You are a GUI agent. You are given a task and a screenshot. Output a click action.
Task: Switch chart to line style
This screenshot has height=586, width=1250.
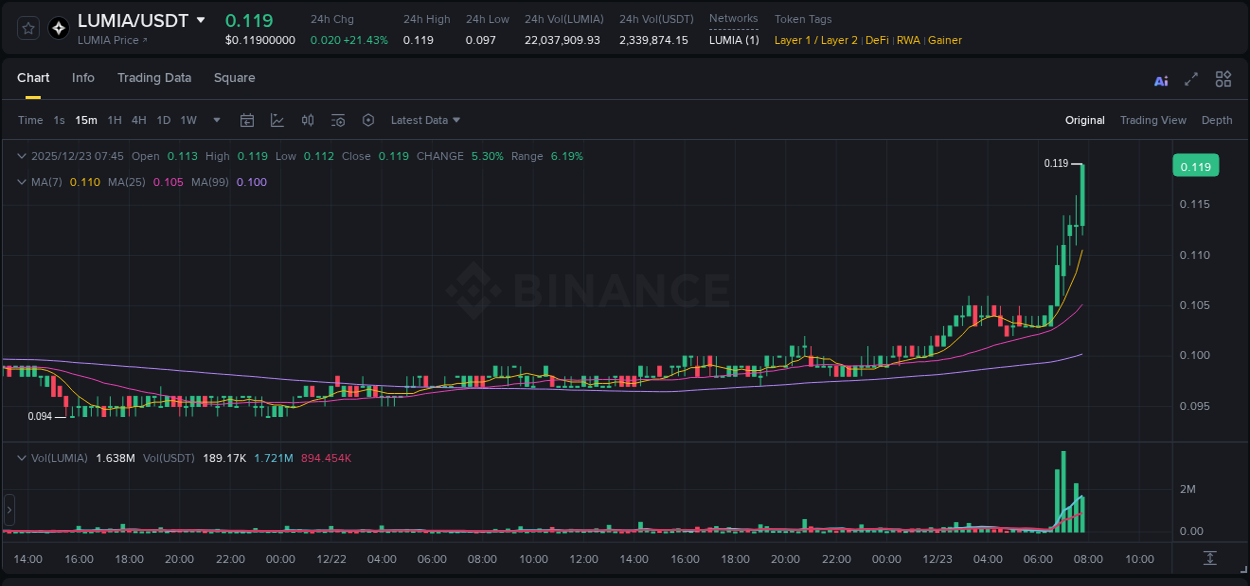(277, 120)
